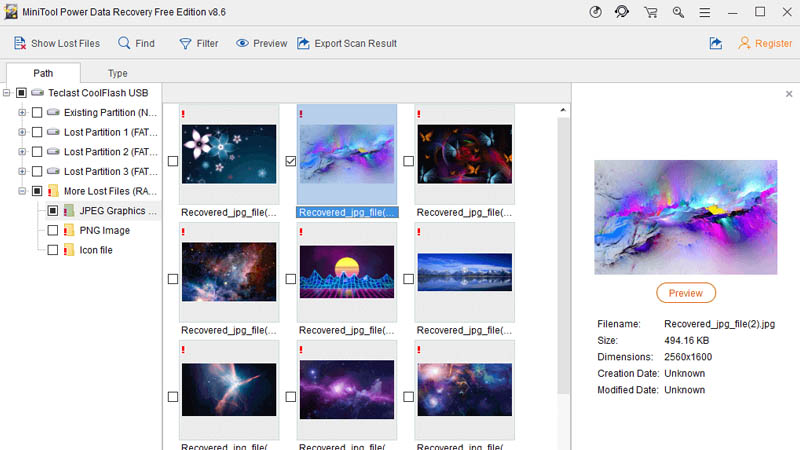Select the PNG Image tree item
Viewport: 800px width, 450px height.
click(x=105, y=230)
